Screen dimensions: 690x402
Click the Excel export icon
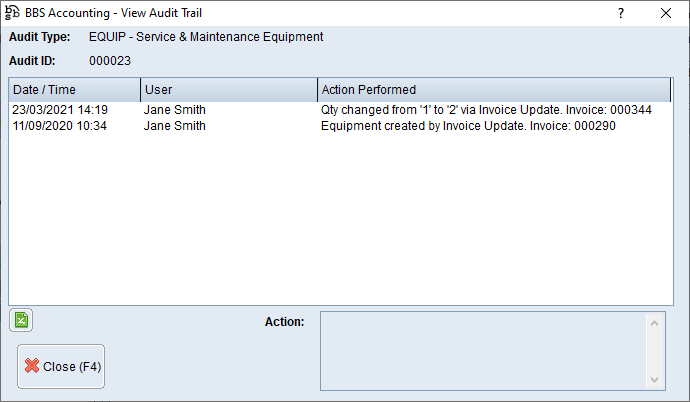(20, 320)
